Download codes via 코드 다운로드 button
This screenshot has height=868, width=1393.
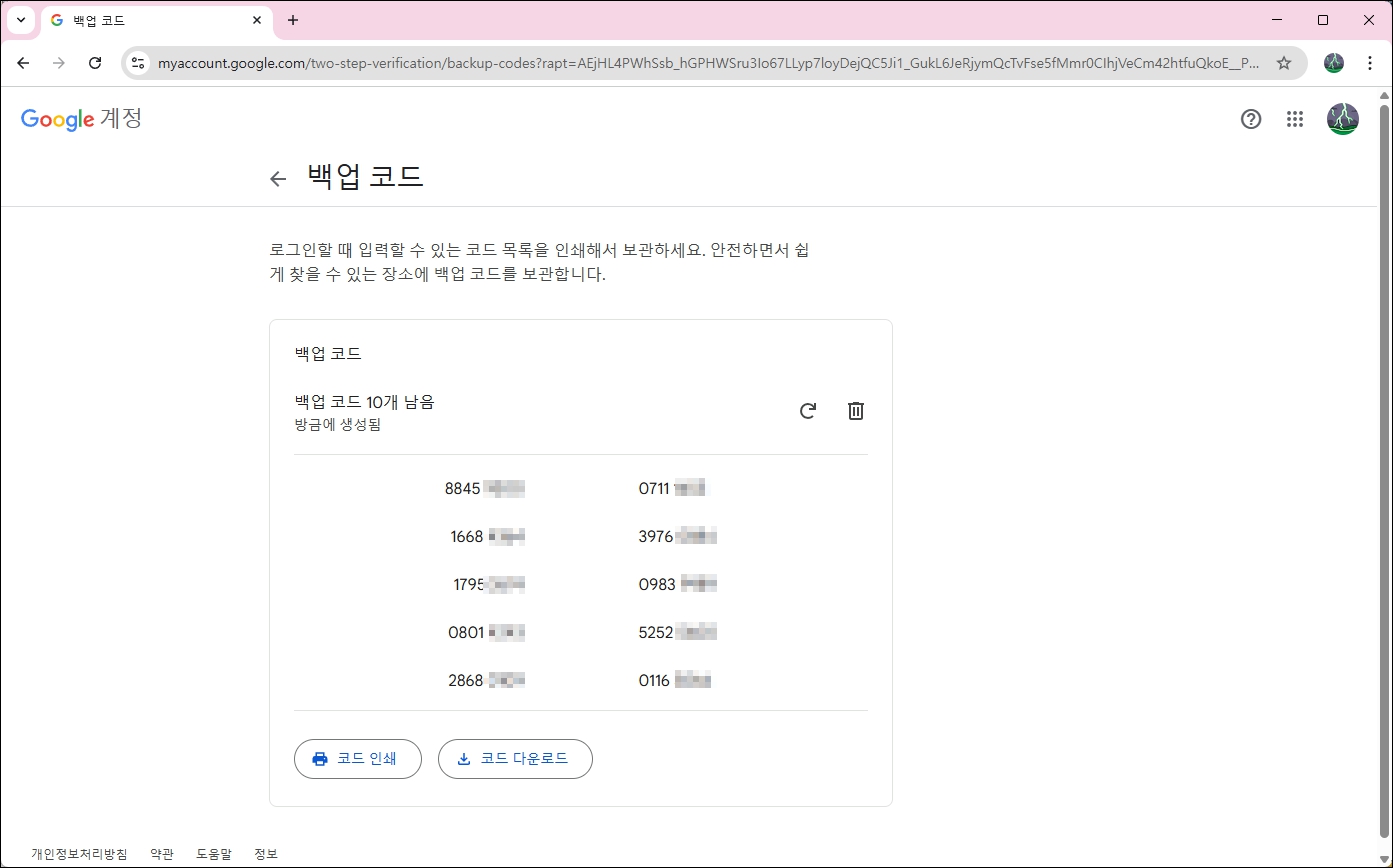pyautogui.click(x=515, y=758)
